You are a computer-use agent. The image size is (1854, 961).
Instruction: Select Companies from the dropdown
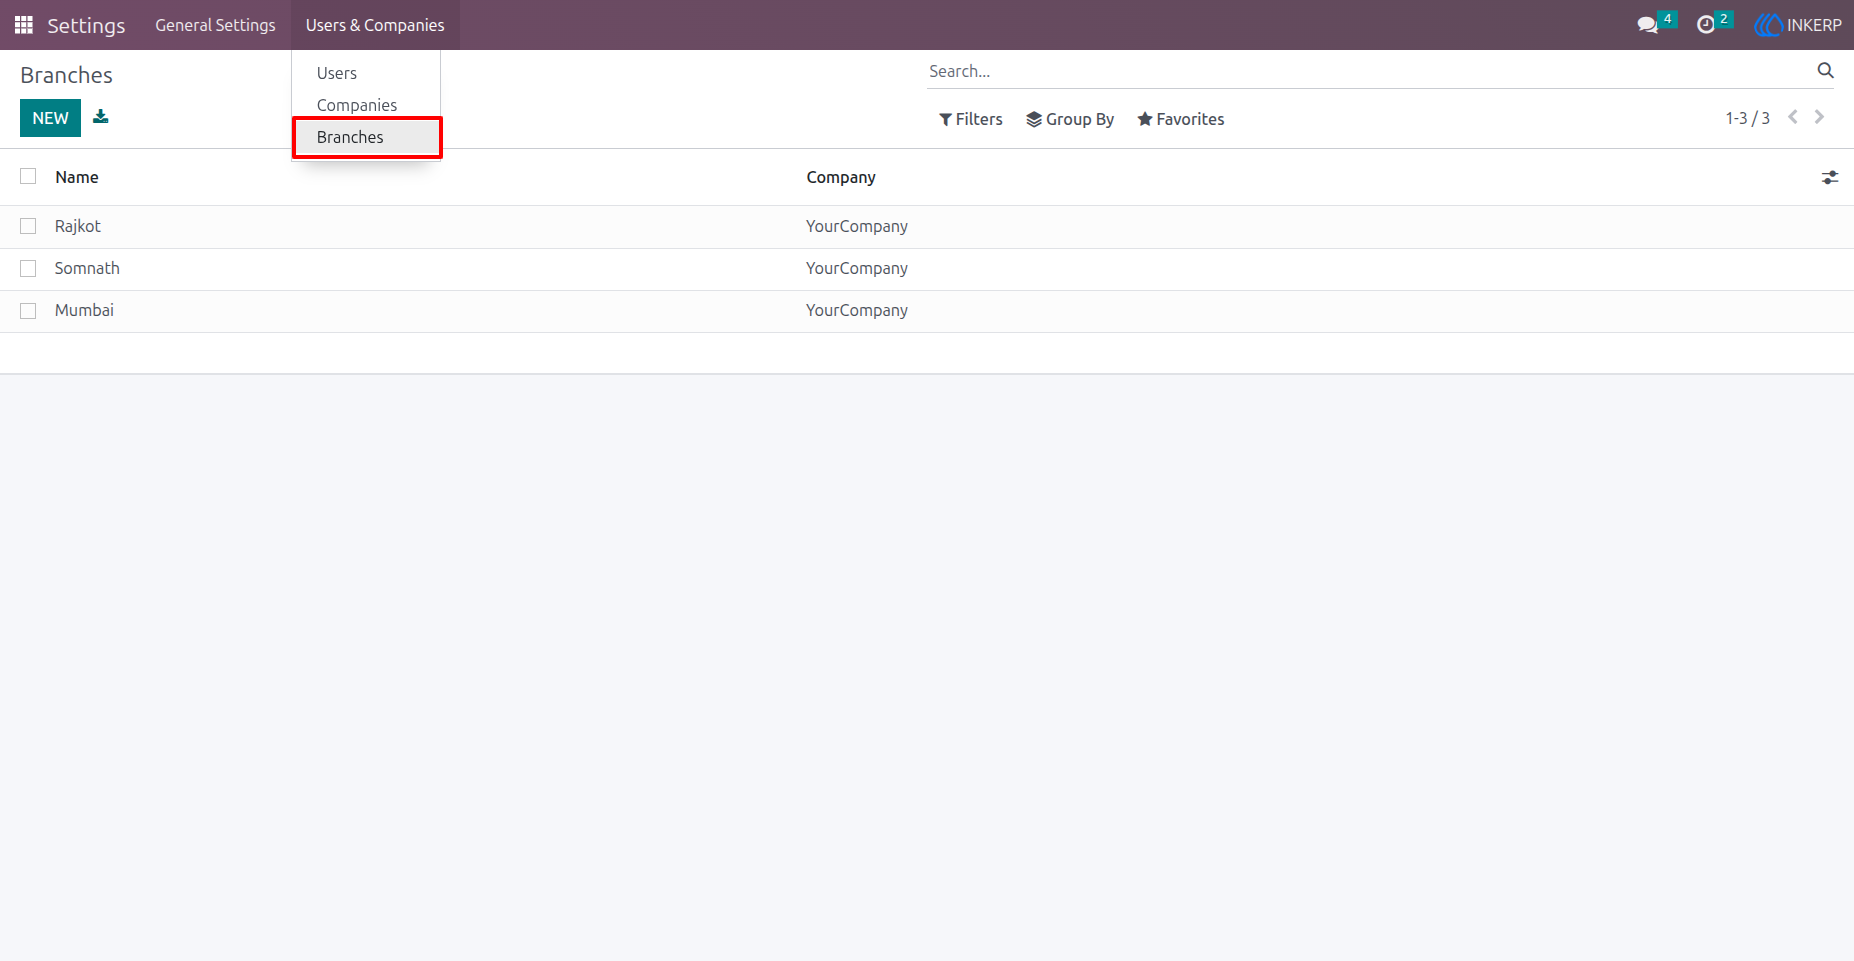coord(357,105)
